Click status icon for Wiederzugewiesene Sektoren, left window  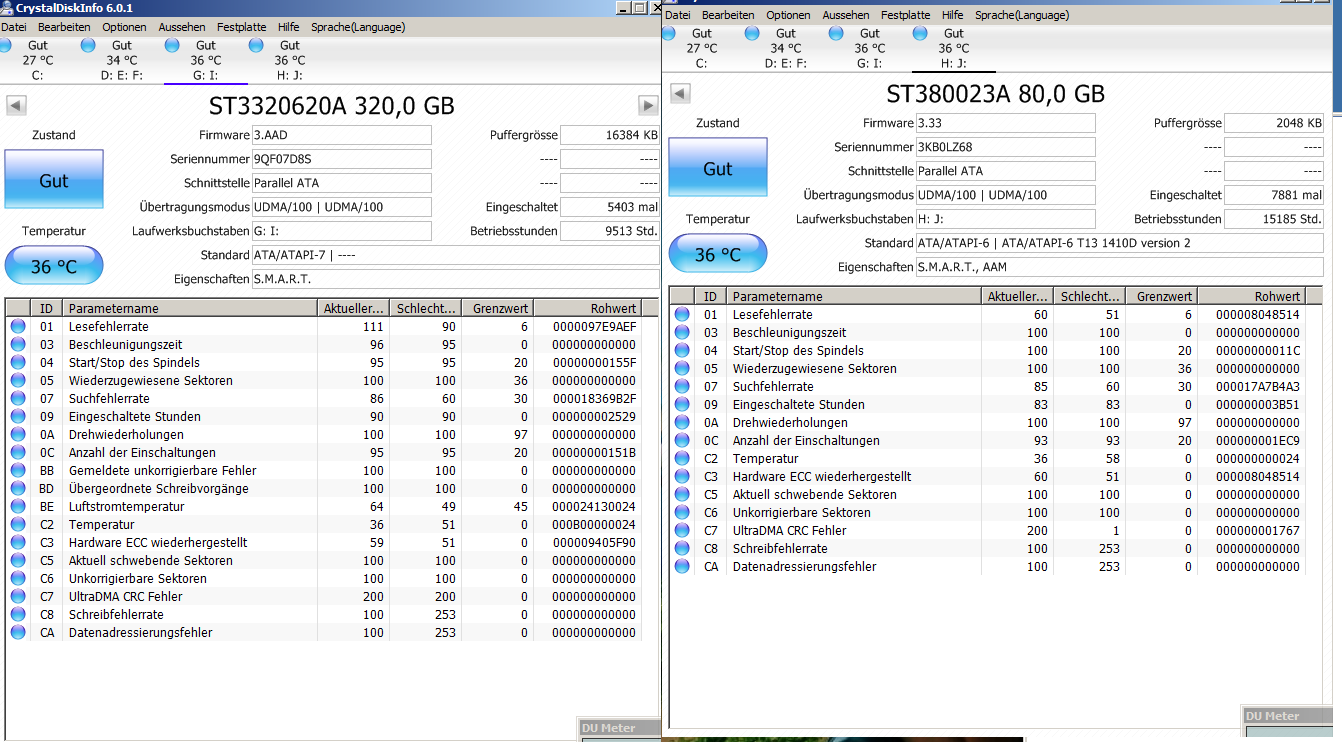click(x=18, y=380)
